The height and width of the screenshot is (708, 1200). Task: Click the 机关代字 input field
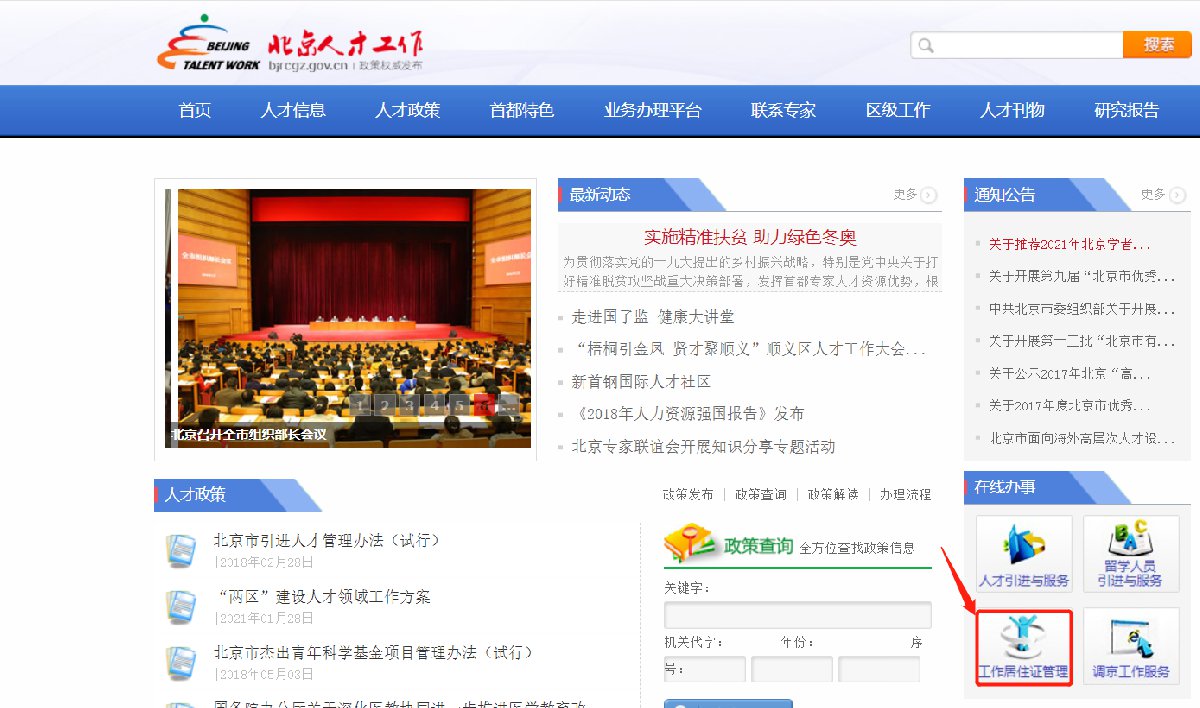click(705, 669)
